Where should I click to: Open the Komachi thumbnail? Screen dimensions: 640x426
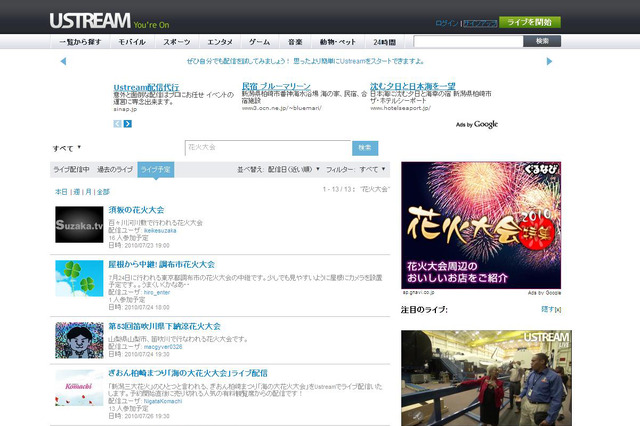[x=79, y=388]
